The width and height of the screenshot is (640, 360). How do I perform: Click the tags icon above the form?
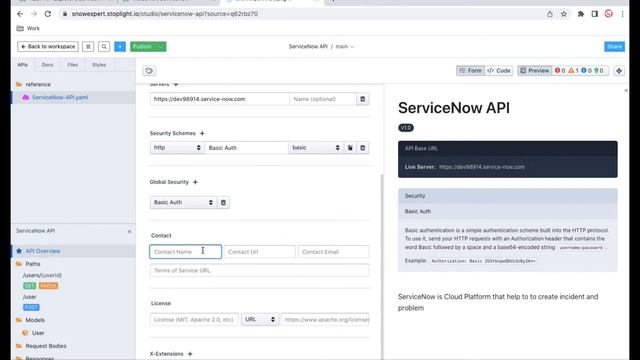pos(149,71)
